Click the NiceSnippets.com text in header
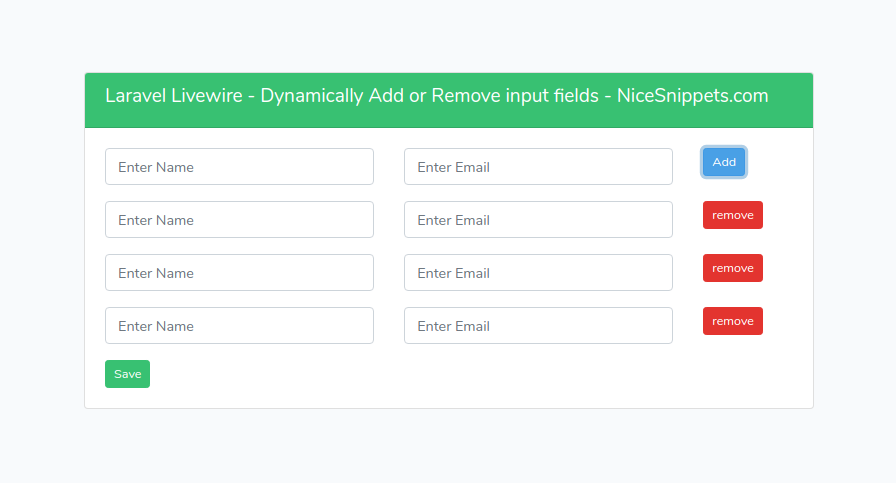 pyautogui.click(x=693, y=95)
